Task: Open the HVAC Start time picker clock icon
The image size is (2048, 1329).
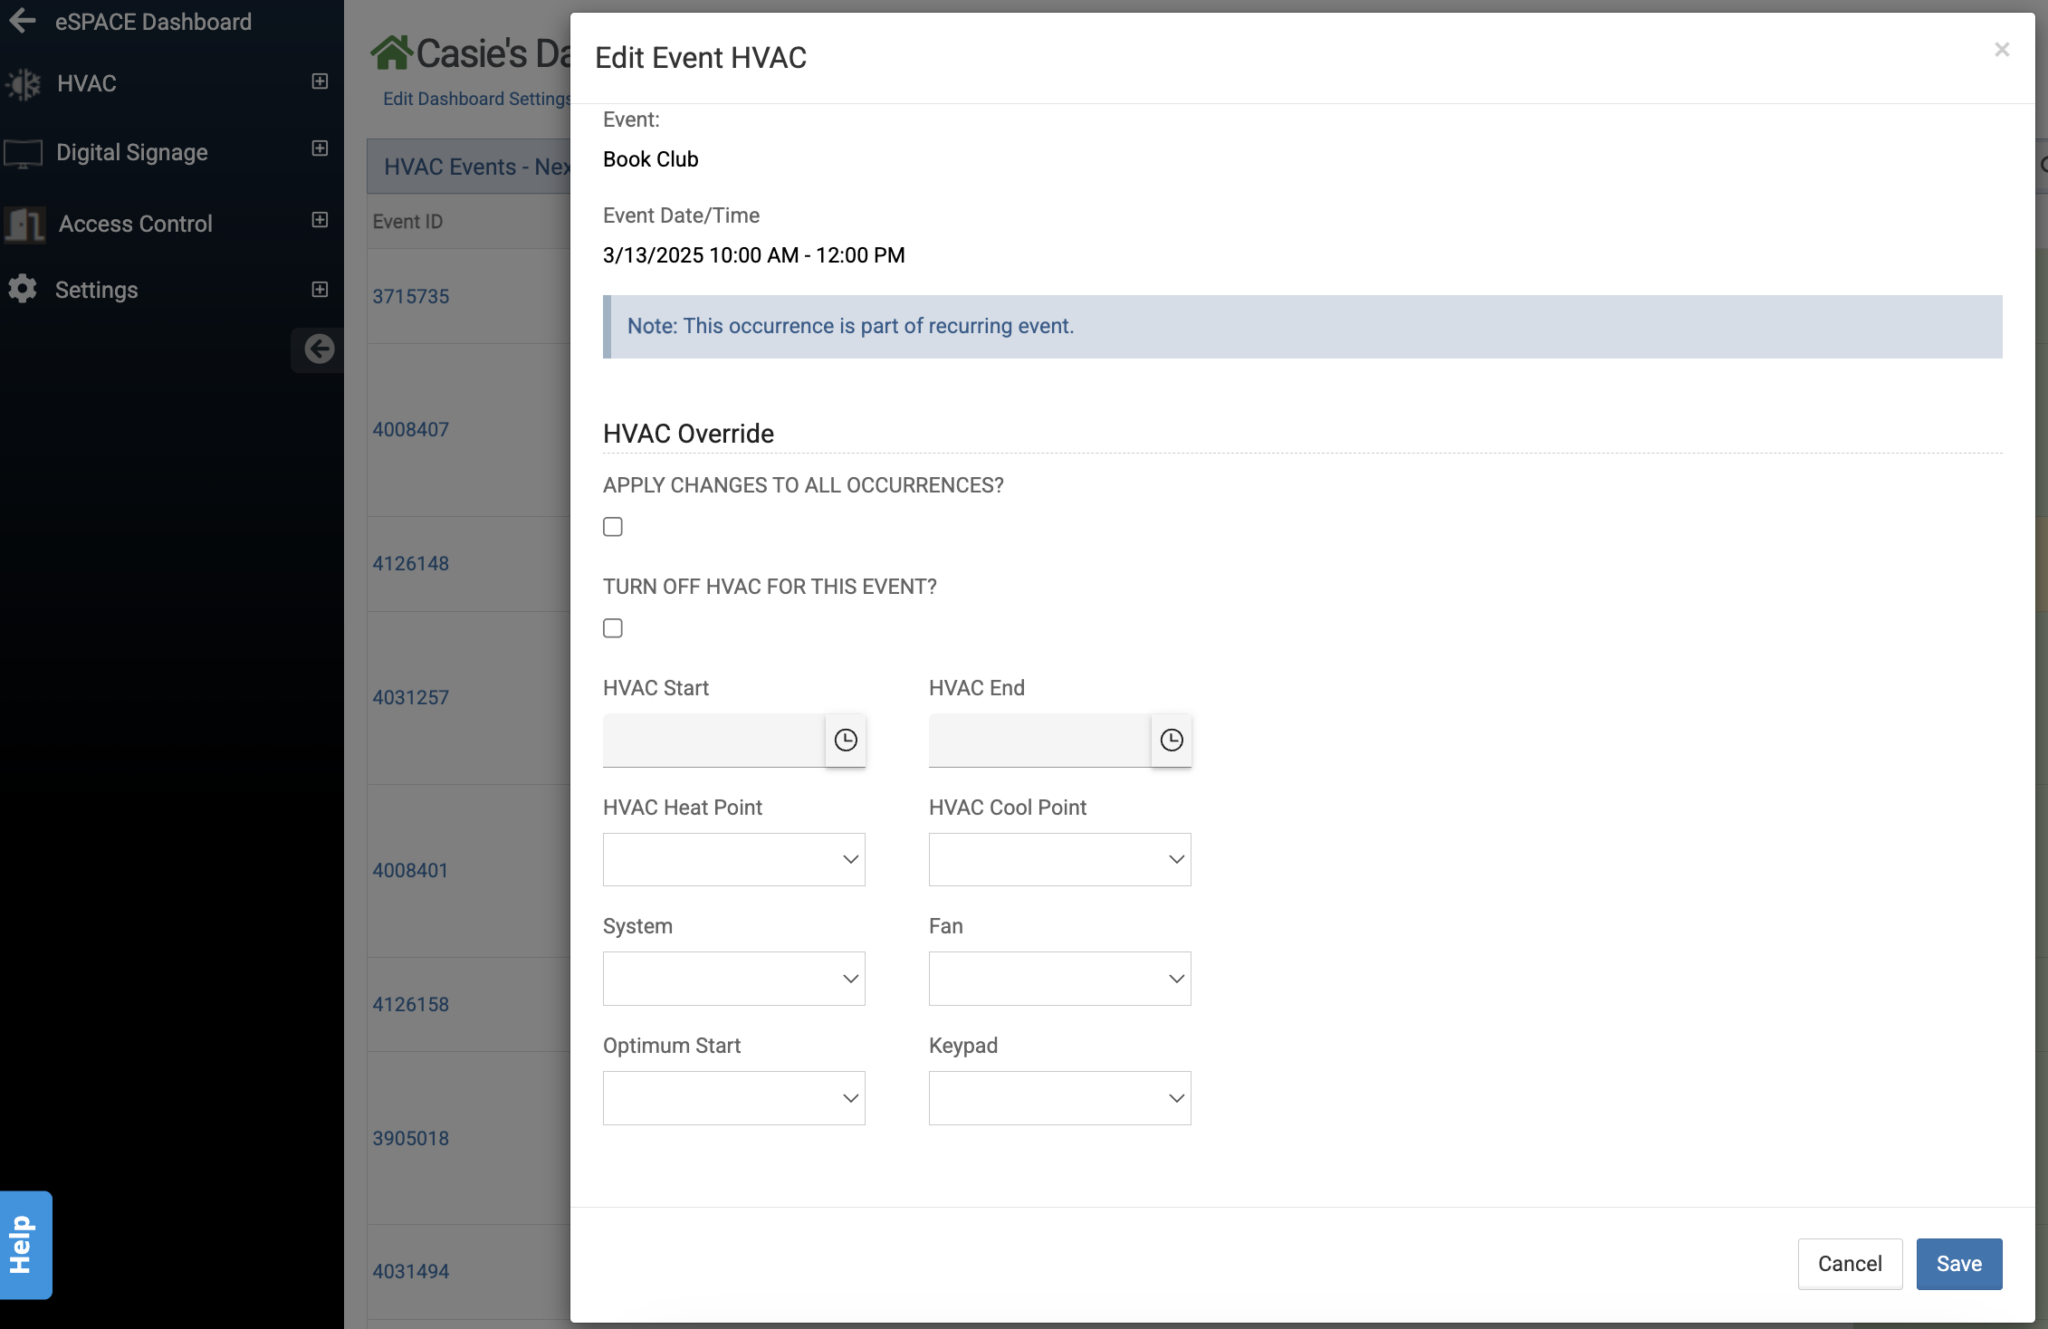Action: pos(845,740)
